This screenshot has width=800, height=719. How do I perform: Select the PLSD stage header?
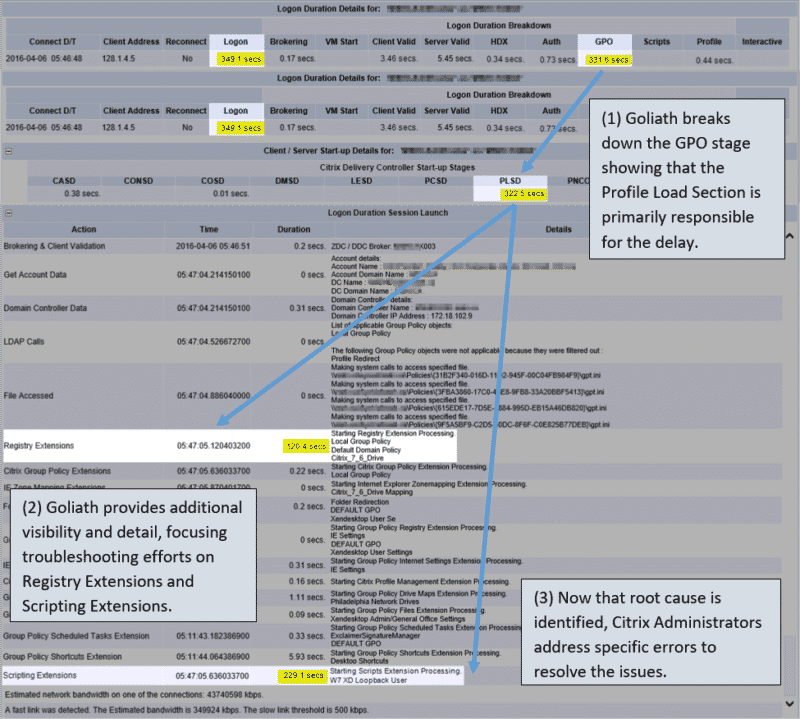tap(510, 181)
